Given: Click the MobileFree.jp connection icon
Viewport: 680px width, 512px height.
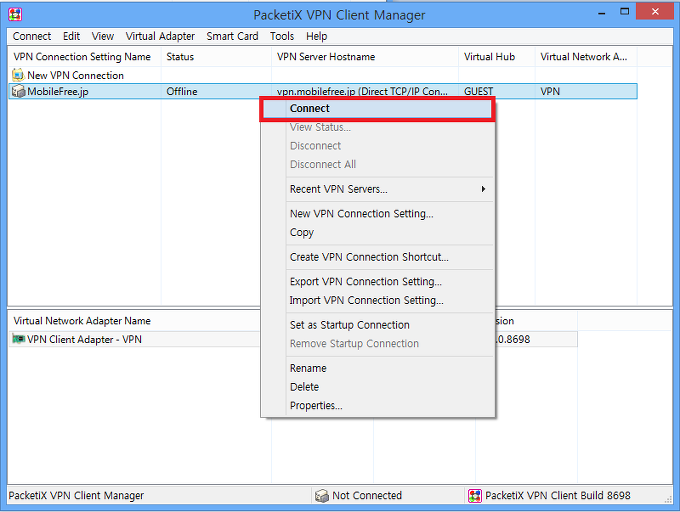Looking at the screenshot, I should (18, 91).
